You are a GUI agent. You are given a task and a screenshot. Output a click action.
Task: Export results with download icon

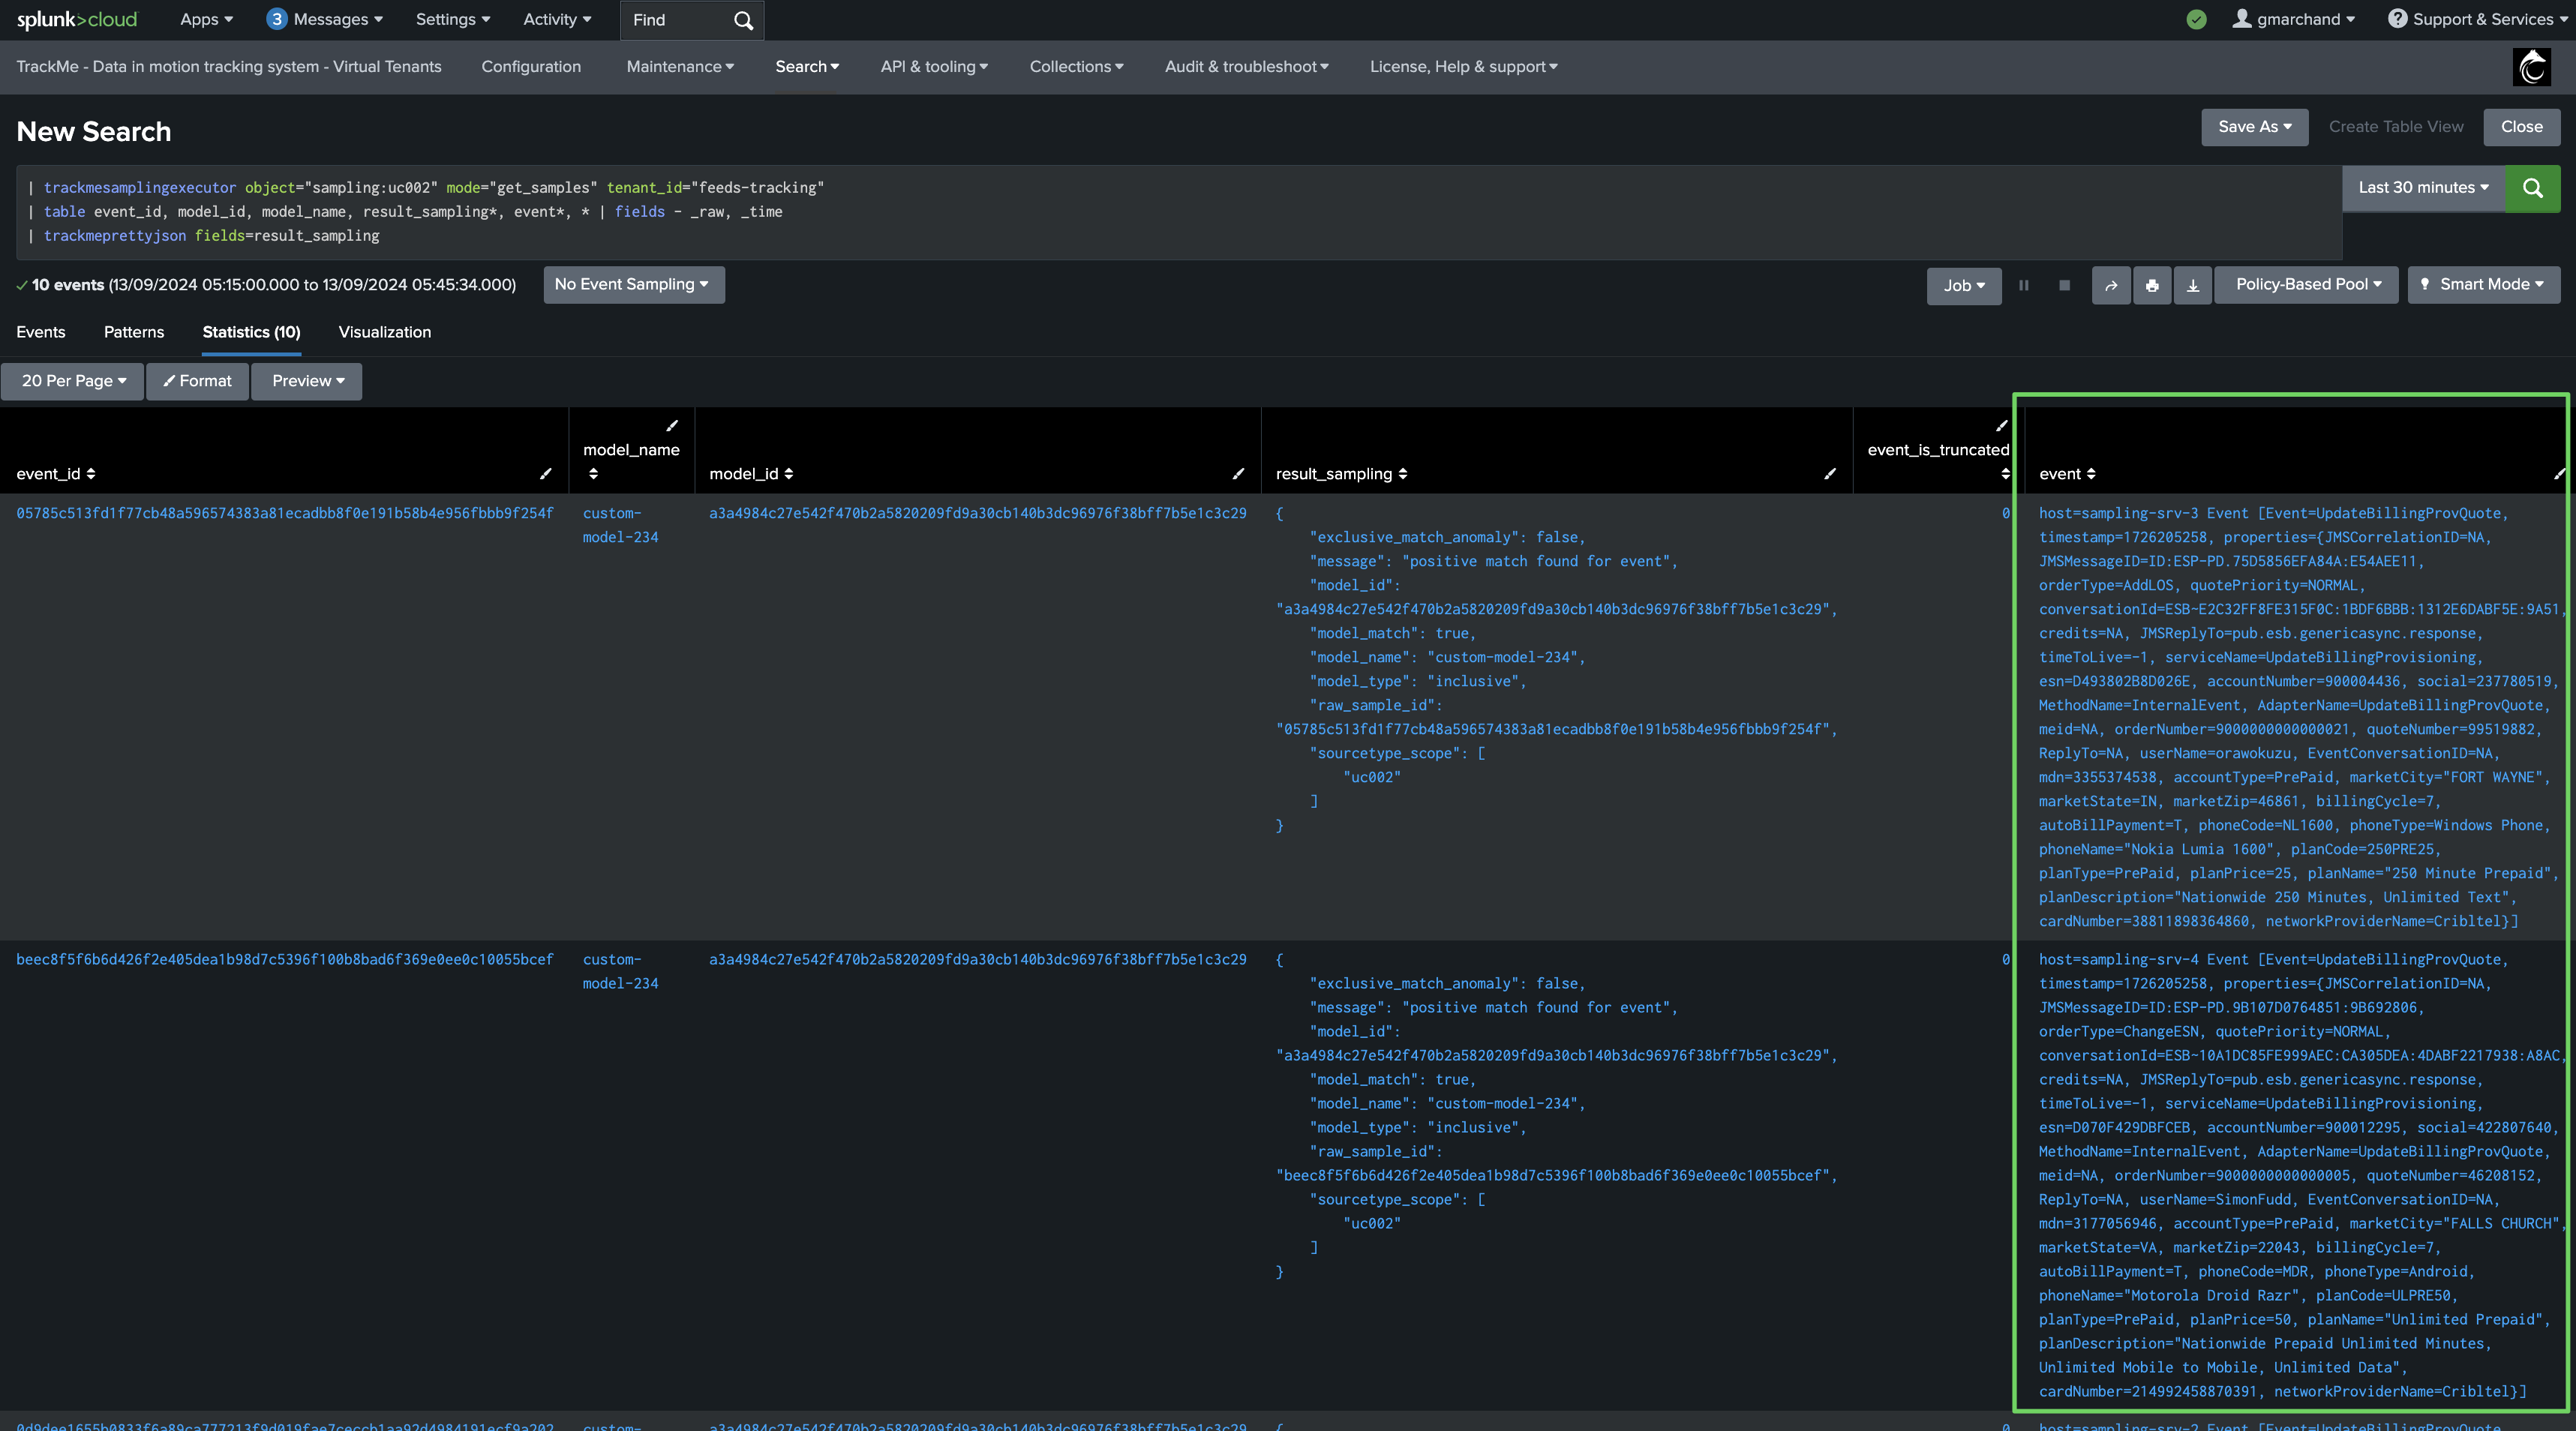tap(2193, 285)
